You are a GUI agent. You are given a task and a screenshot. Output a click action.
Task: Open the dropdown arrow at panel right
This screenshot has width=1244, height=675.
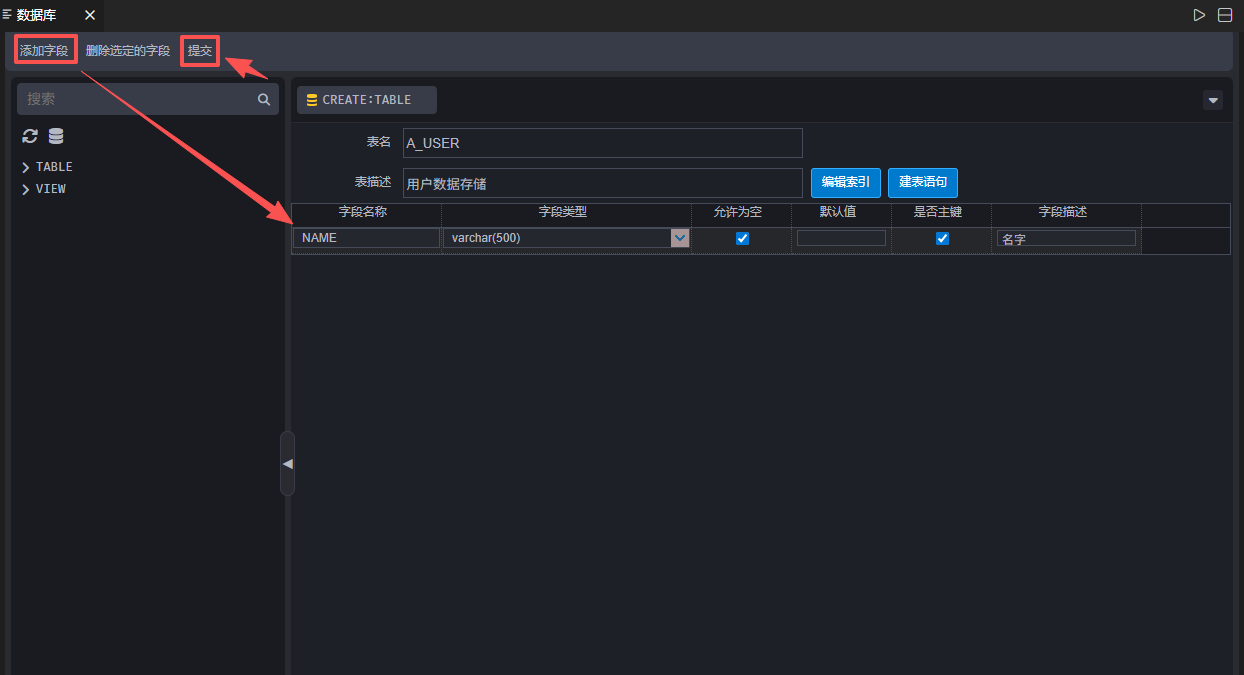(1213, 100)
